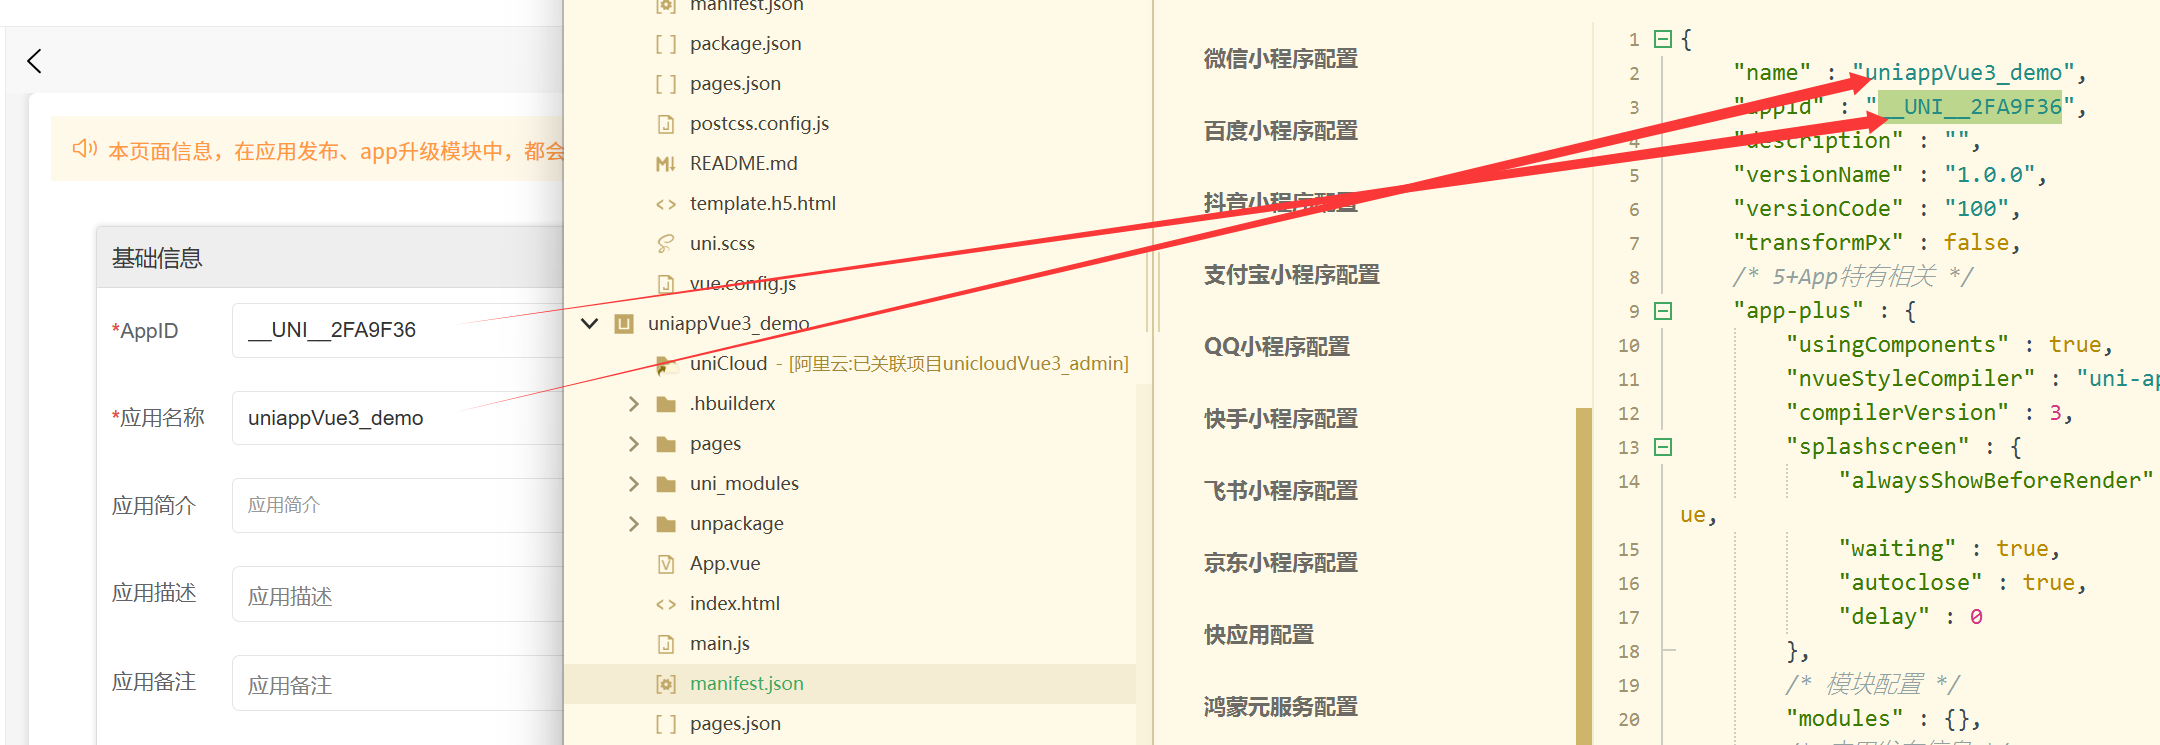Open the main.js file
This screenshot has width=2160, height=745.
click(x=720, y=644)
